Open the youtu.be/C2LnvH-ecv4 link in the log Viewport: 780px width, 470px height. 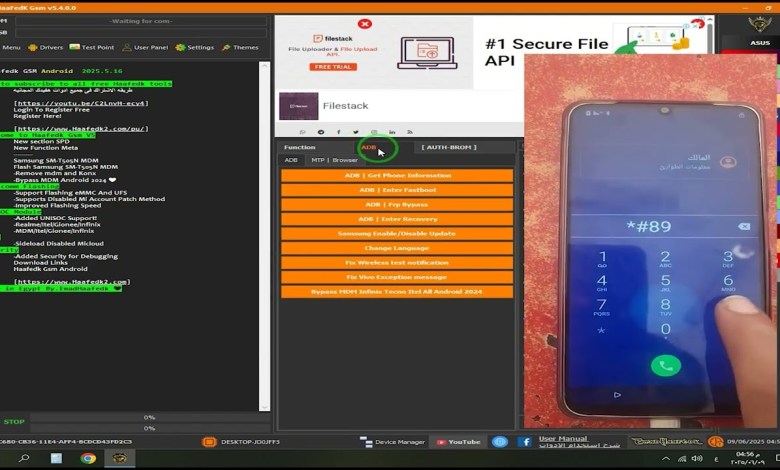[x=81, y=103]
